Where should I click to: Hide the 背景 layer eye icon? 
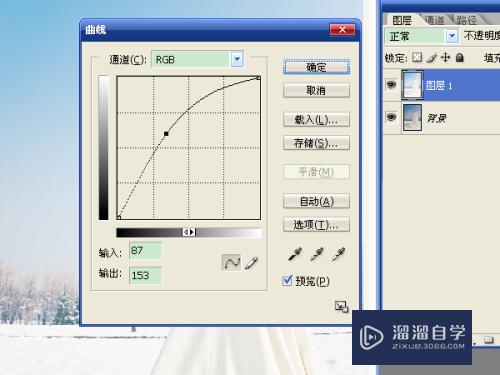pos(391,117)
